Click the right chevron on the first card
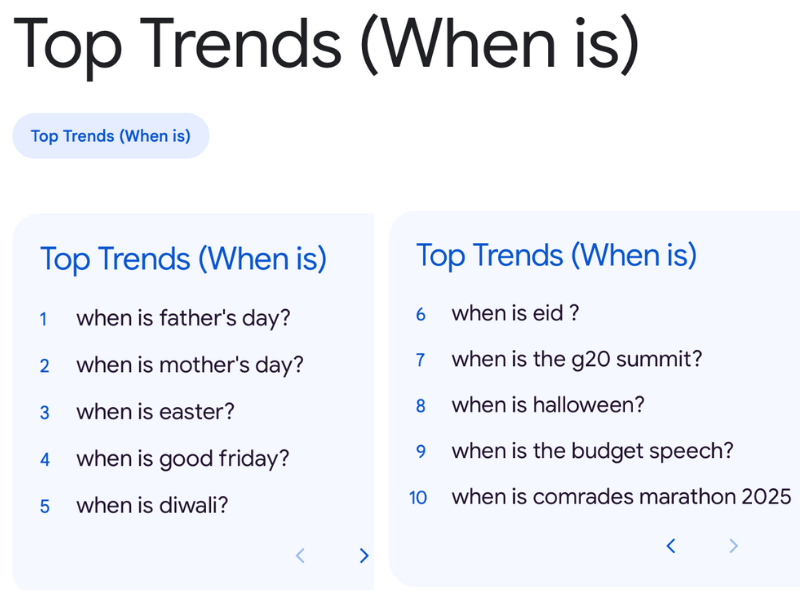800x600 pixels. [x=364, y=556]
